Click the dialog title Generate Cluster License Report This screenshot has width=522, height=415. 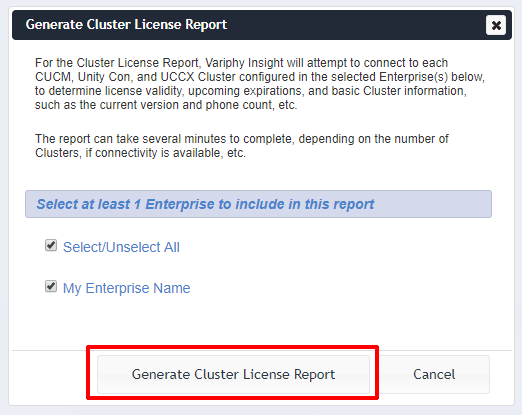(x=126, y=25)
